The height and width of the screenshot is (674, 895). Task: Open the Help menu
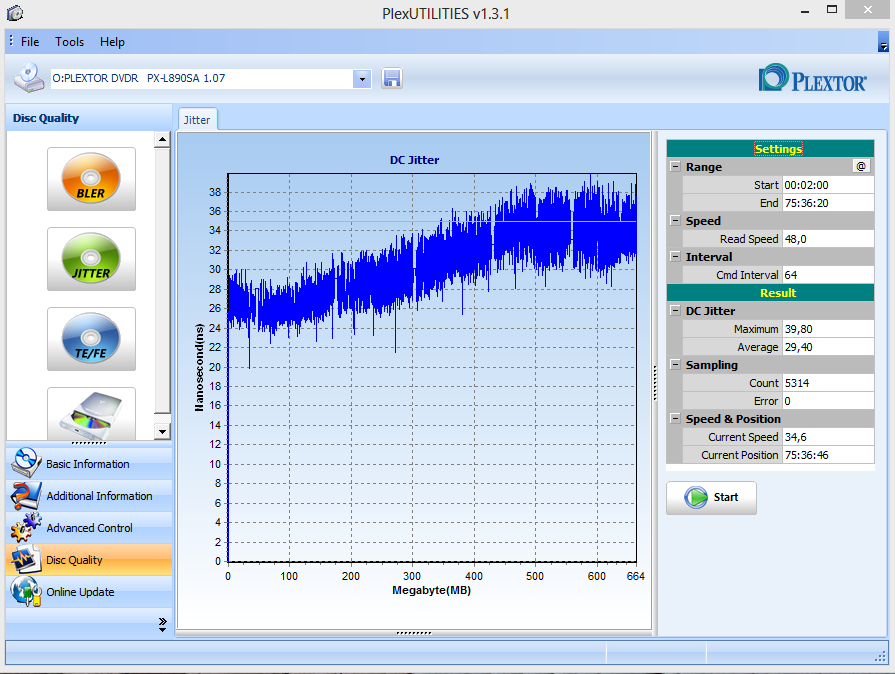click(x=112, y=42)
